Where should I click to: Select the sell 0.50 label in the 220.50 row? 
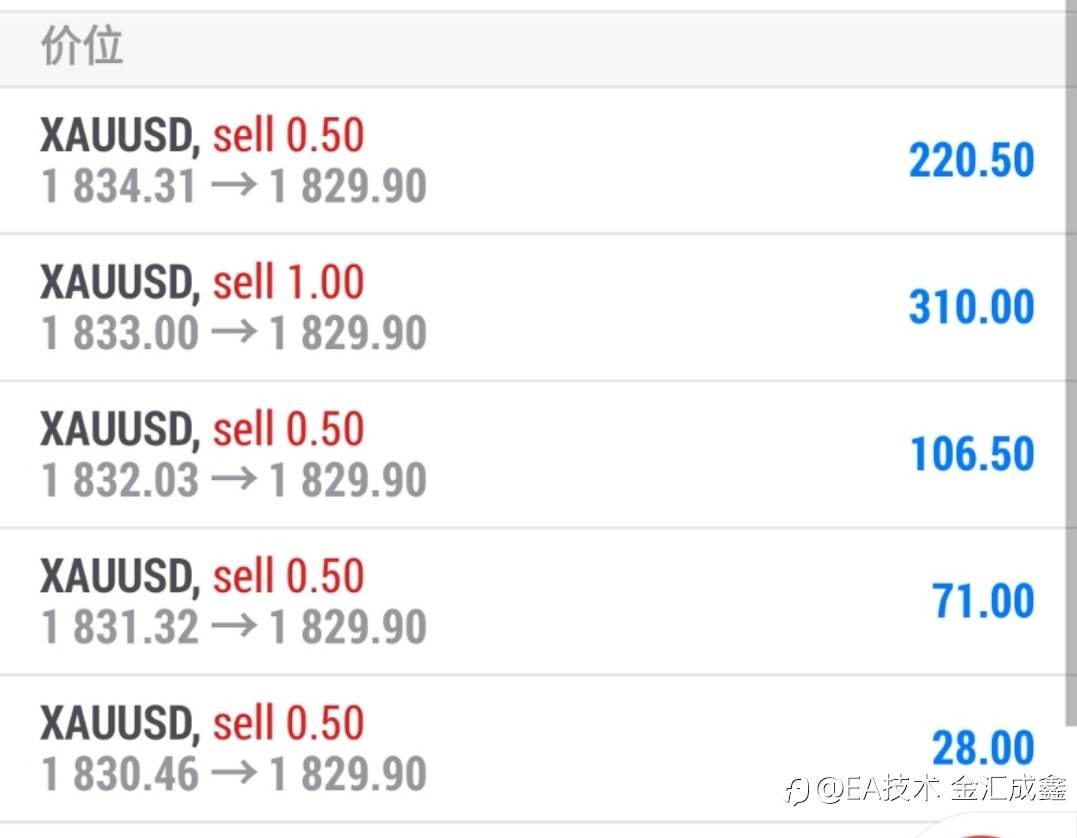[x=288, y=136]
